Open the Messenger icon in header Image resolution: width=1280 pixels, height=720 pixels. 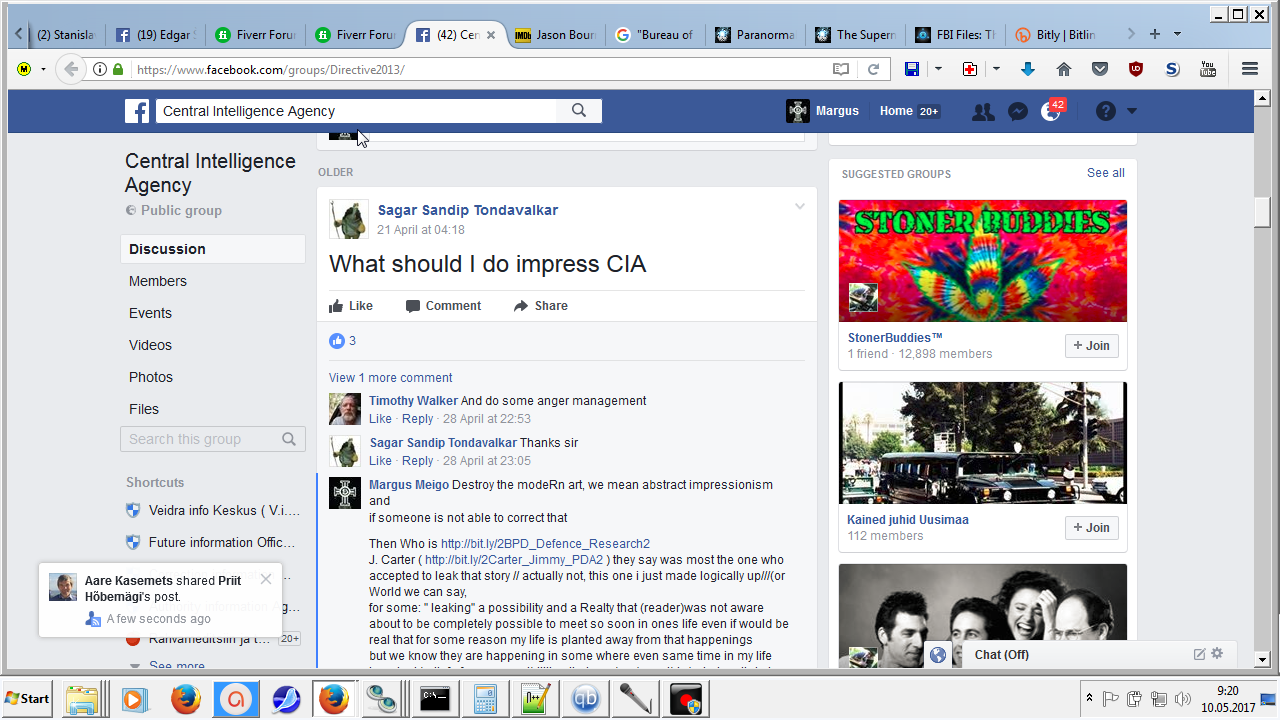[x=1018, y=112]
